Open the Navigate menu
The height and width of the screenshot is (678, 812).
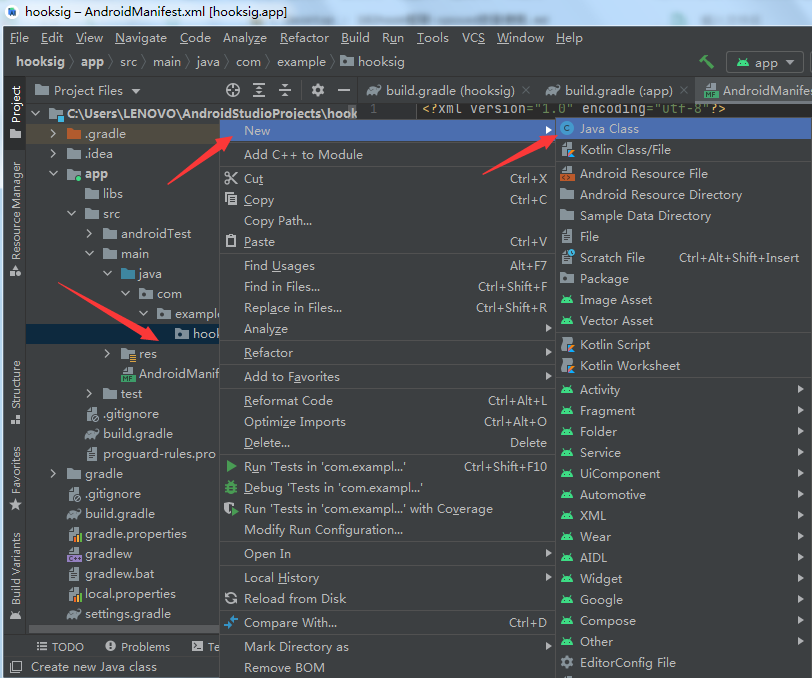141,38
